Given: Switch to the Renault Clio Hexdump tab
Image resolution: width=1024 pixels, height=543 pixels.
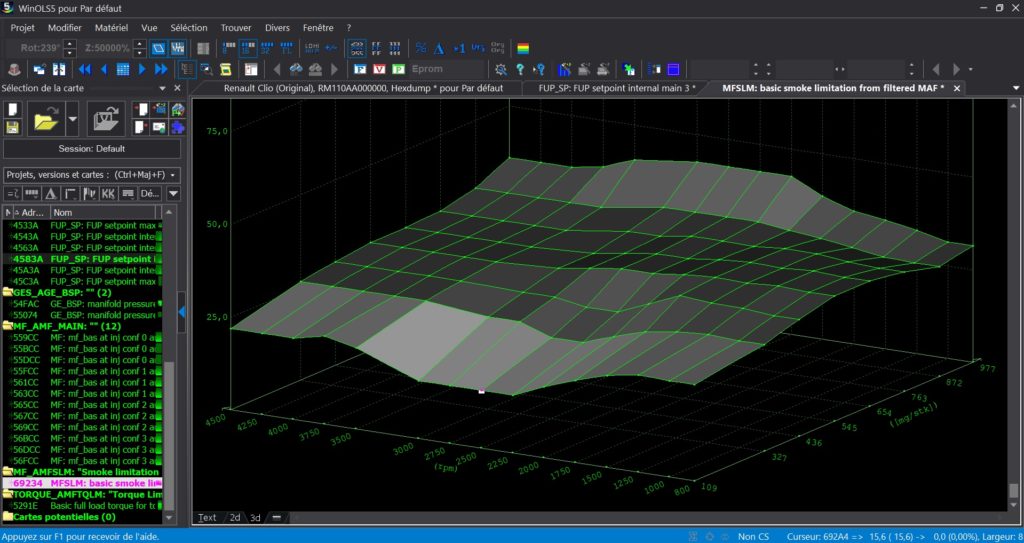Looking at the screenshot, I should (363, 88).
